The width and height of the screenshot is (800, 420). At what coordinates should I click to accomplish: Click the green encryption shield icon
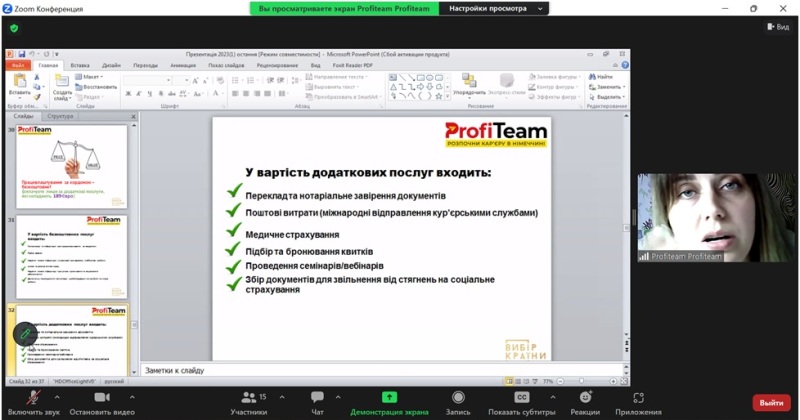(x=14, y=28)
